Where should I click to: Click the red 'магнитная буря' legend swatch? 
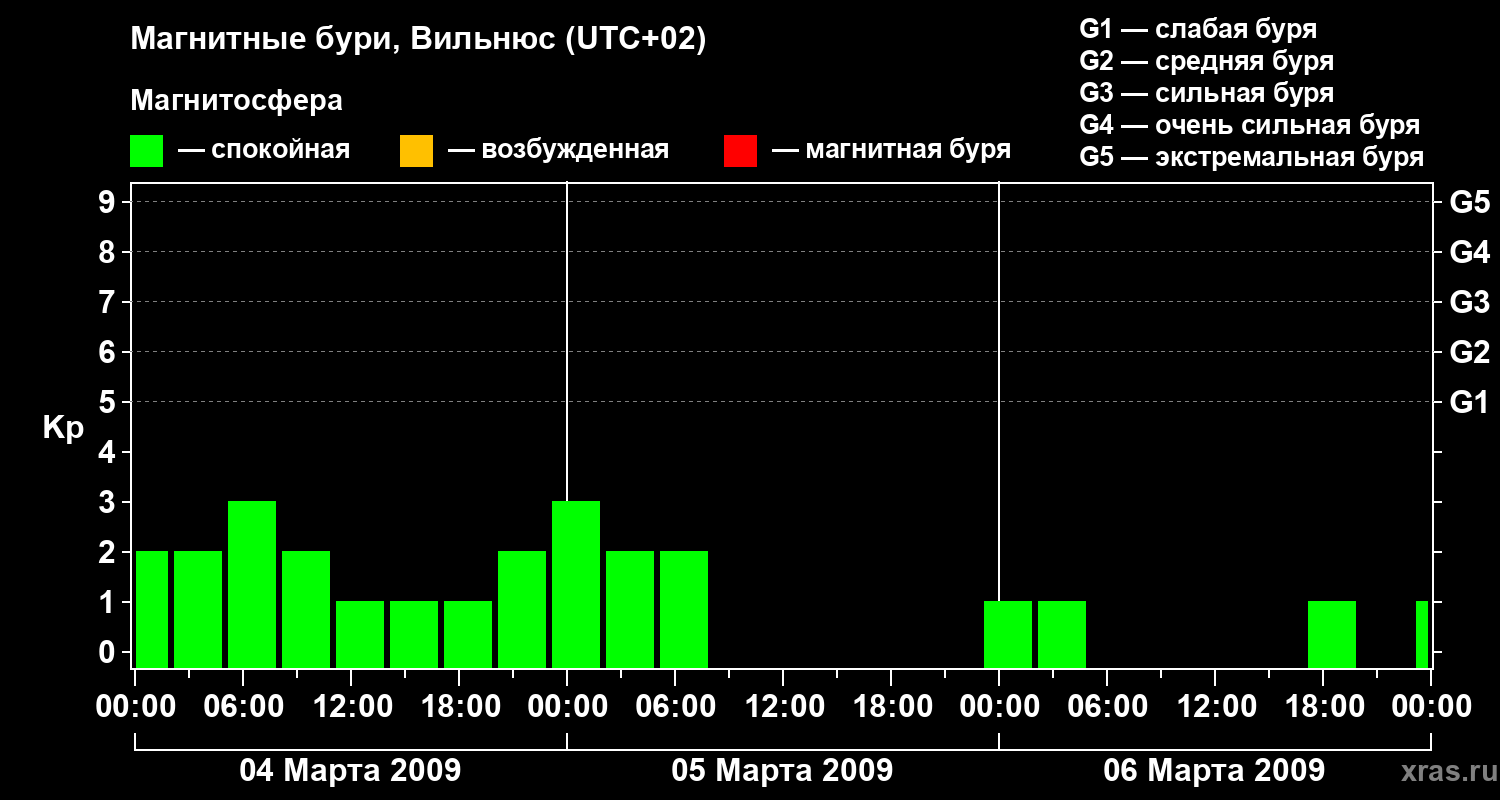[x=740, y=151]
